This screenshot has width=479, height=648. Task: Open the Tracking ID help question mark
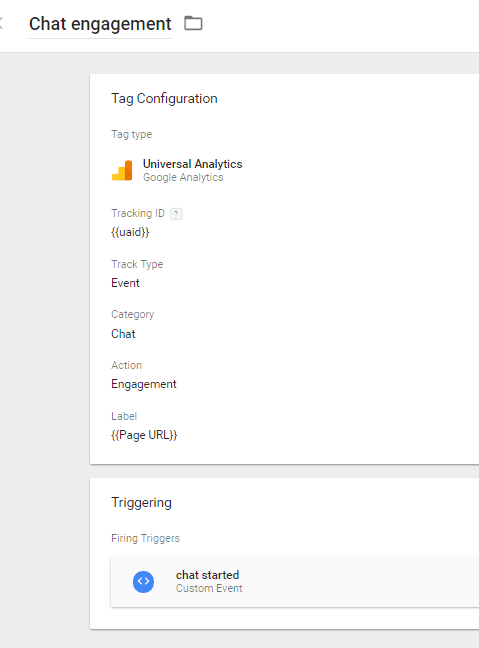tap(176, 214)
